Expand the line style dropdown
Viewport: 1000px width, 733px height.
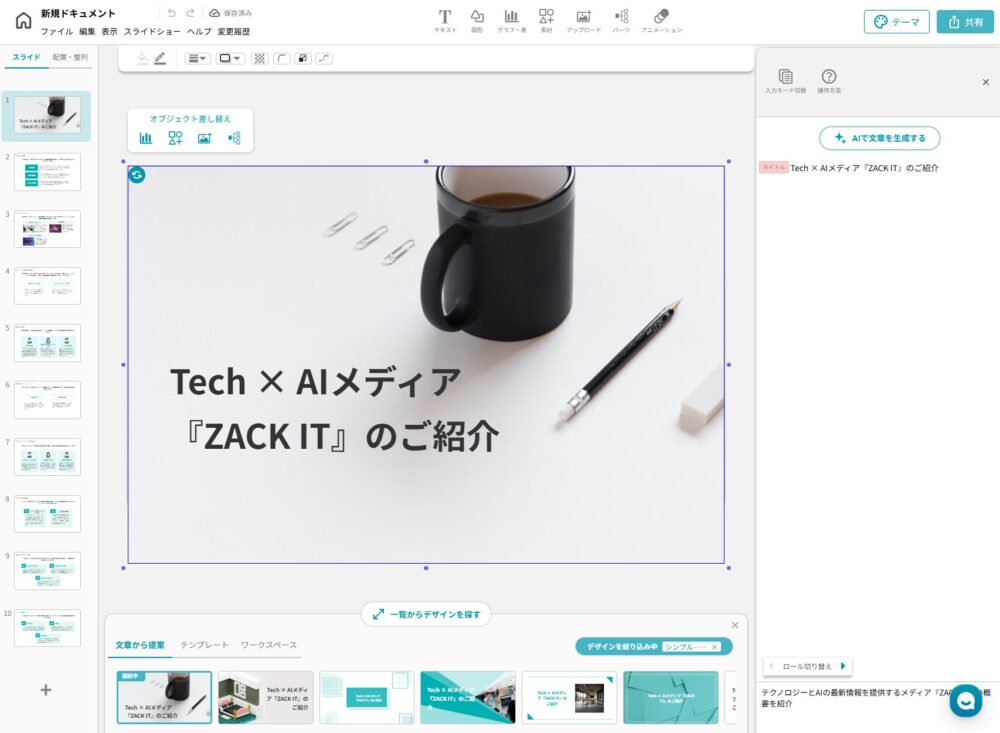tap(197, 59)
